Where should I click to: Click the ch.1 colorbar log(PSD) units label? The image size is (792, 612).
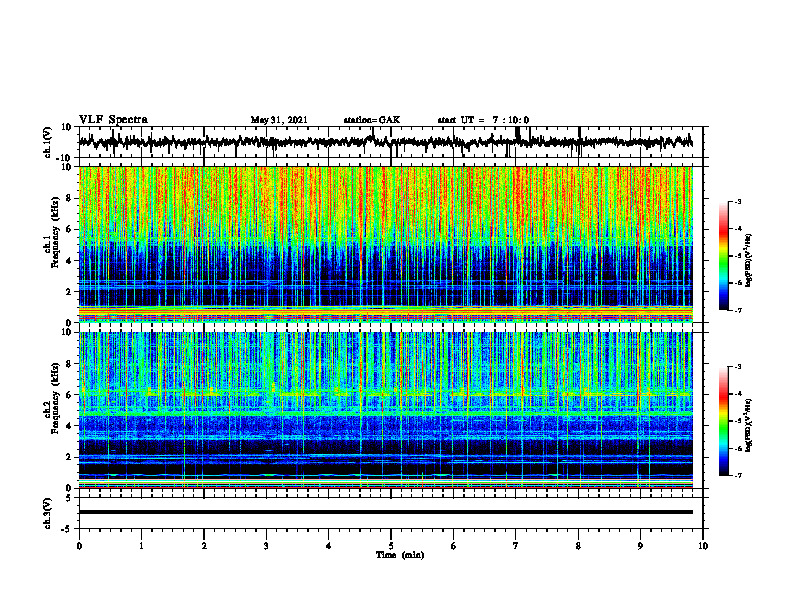click(x=749, y=260)
